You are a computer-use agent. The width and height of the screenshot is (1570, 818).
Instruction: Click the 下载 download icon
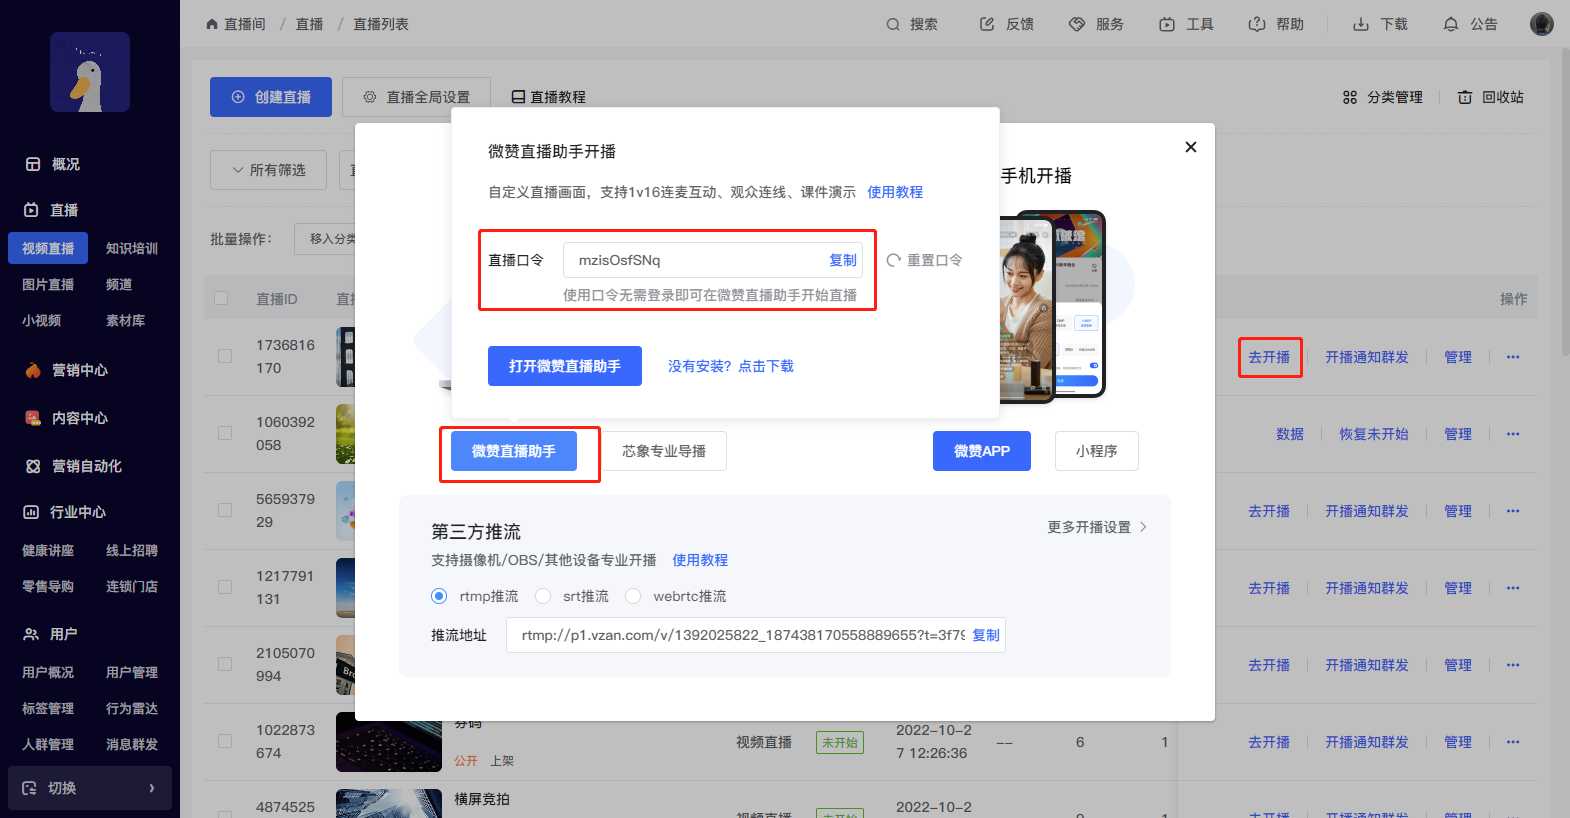coord(1361,24)
